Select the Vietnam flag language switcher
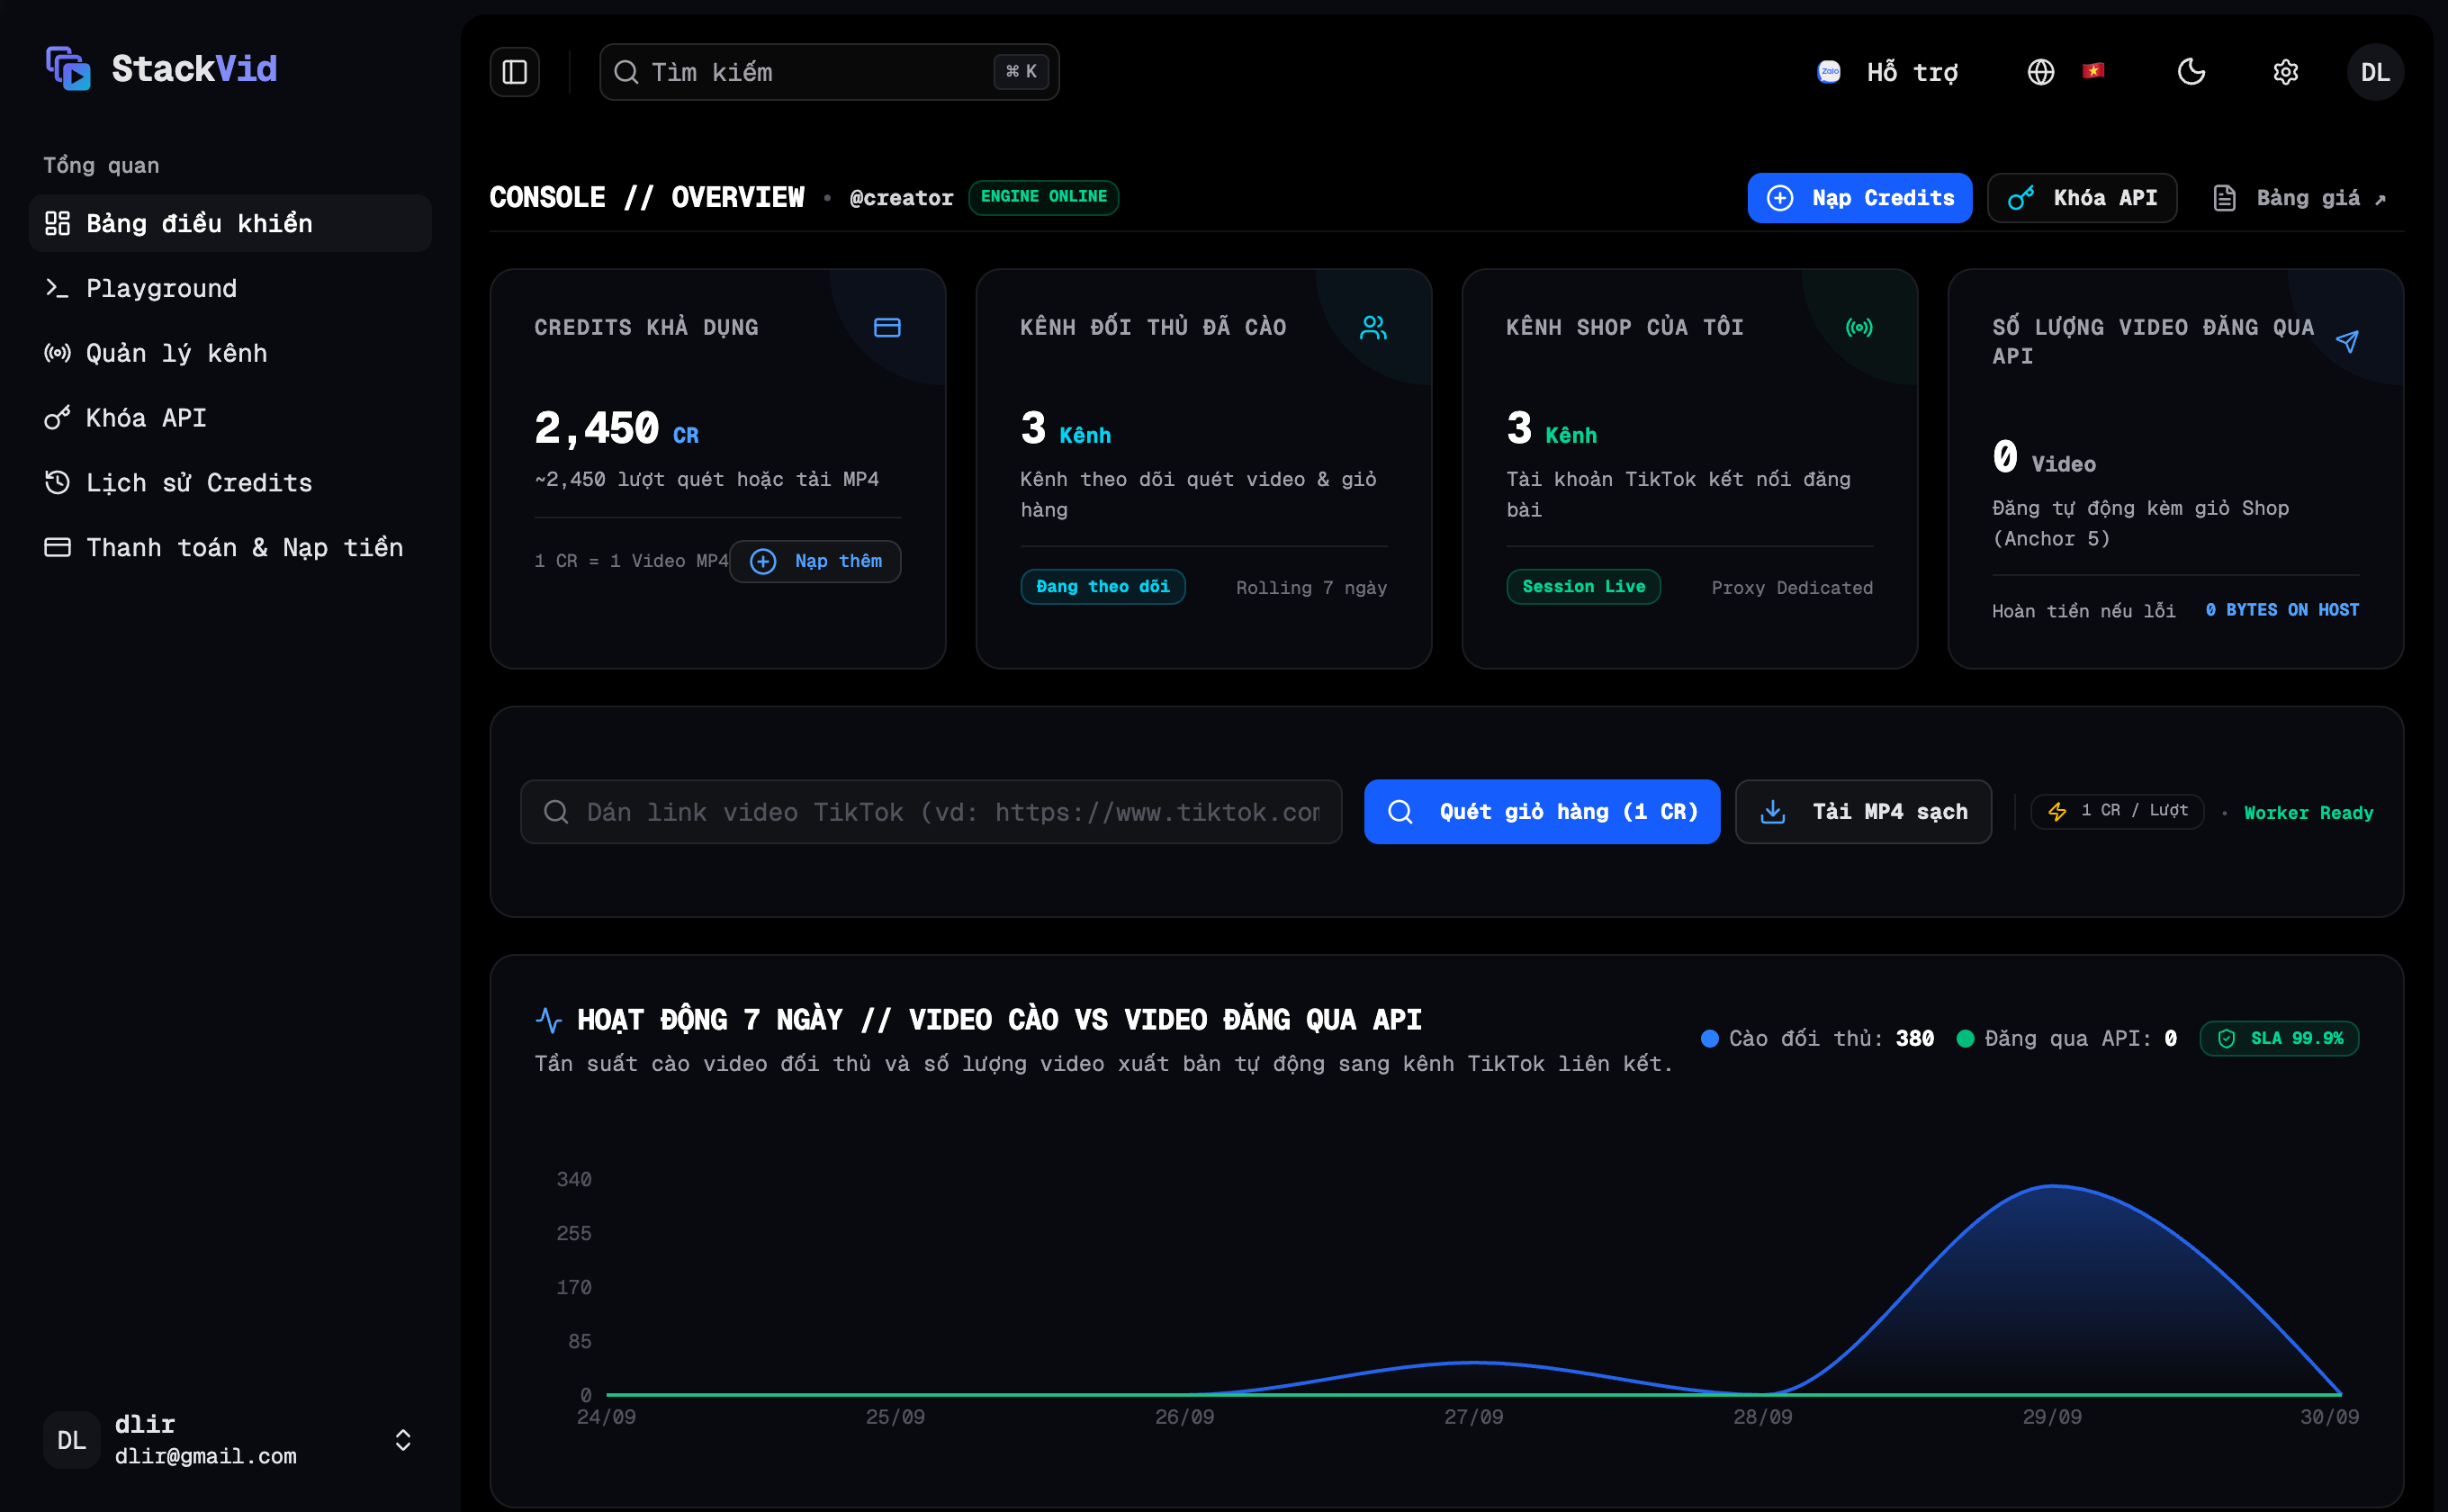Image resolution: width=2448 pixels, height=1512 pixels. click(x=2093, y=71)
